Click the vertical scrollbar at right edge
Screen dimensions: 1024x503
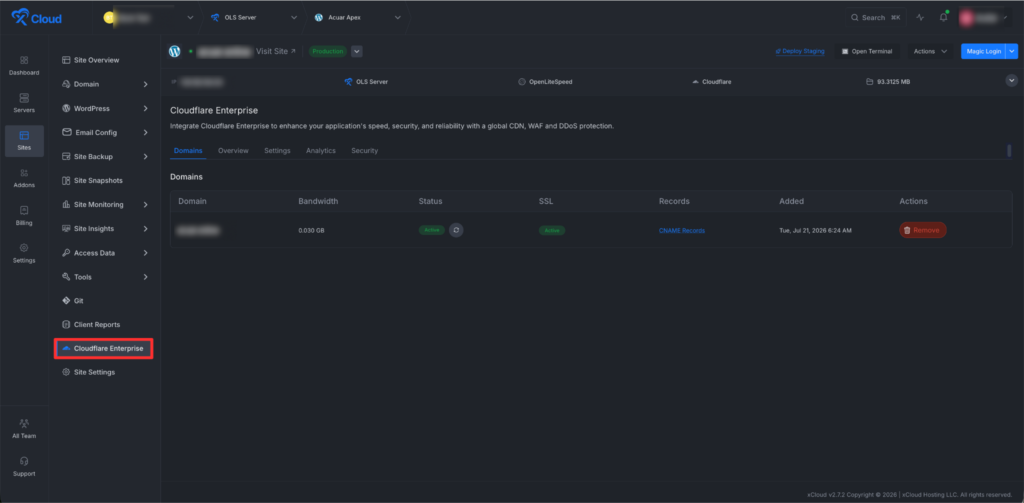[x=1009, y=151]
